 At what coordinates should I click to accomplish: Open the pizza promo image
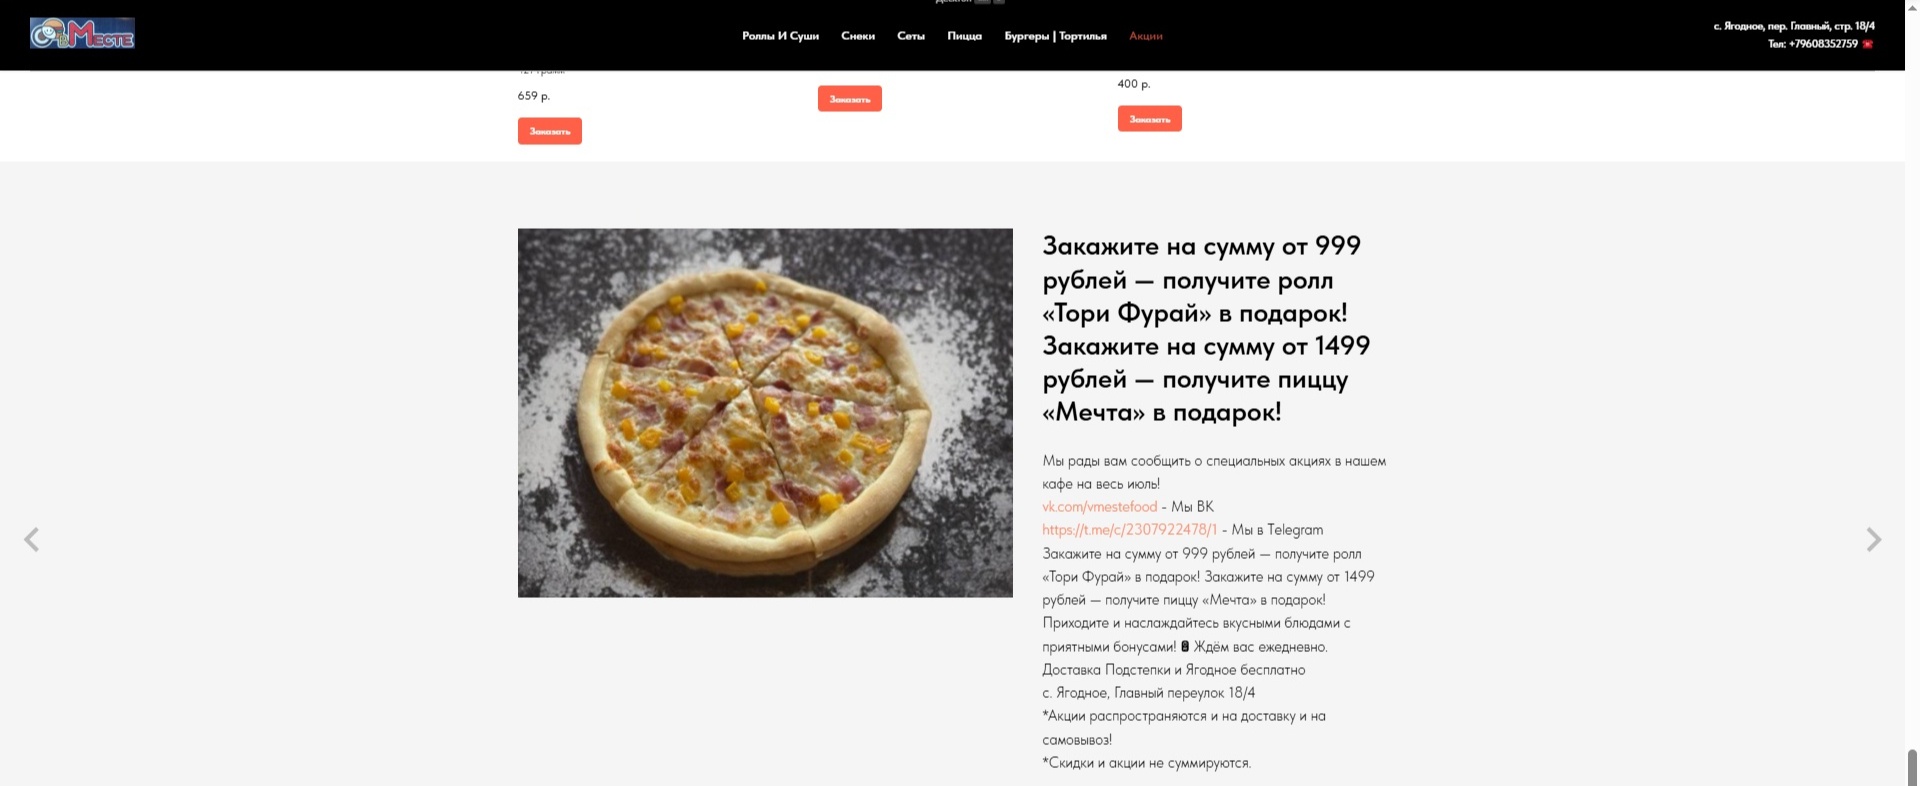tap(765, 413)
